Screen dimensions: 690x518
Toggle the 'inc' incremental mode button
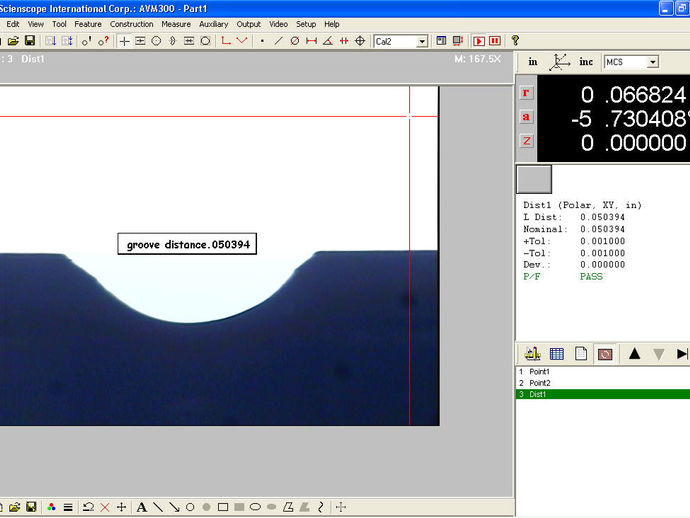pos(586,62)
